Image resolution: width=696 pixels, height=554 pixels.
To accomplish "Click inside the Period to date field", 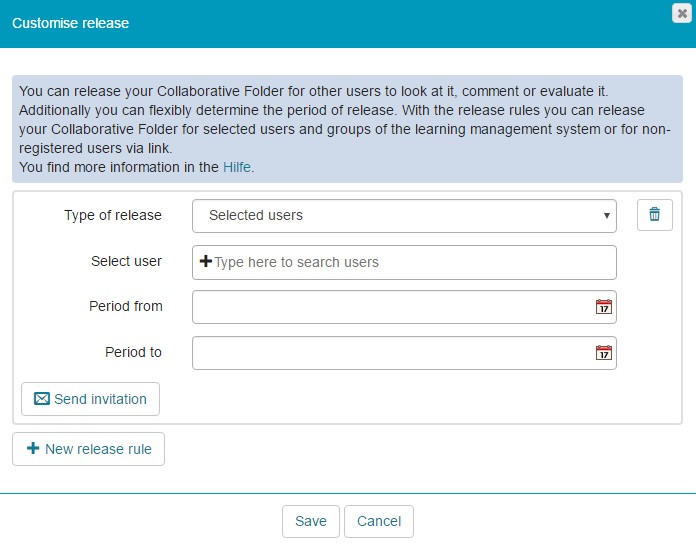I will point(390,353).
